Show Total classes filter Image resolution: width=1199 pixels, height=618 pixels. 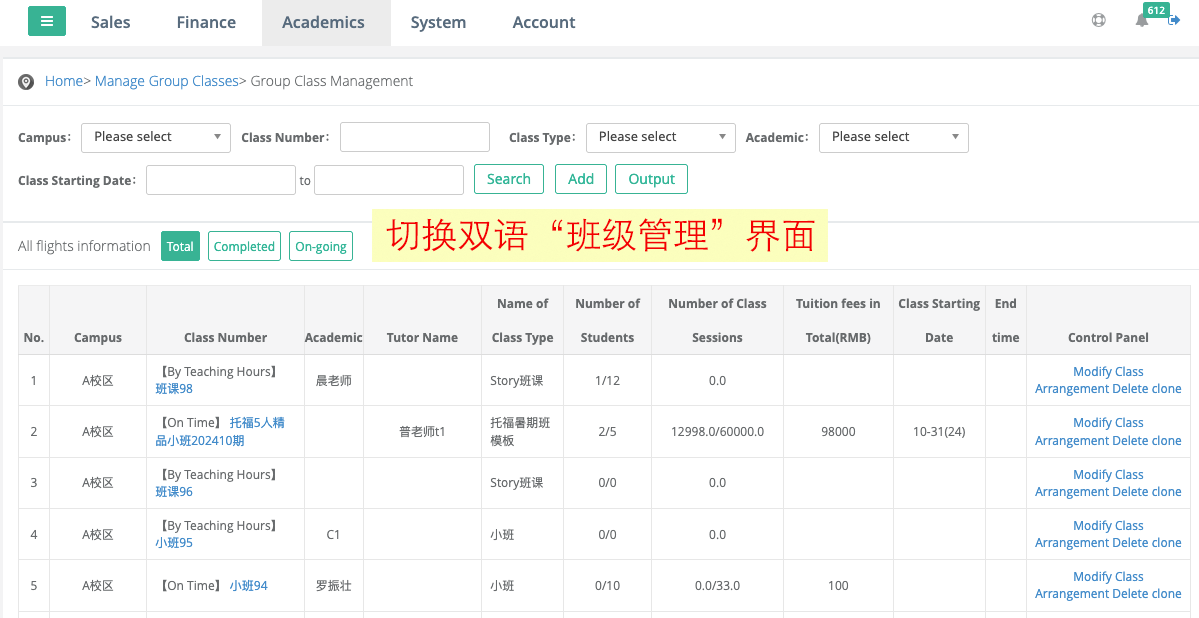pos(180,246)
